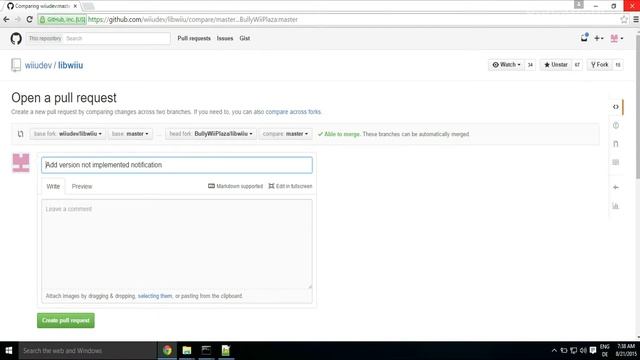
Task: Click the Windows Start button
Action: click(9, 351)
